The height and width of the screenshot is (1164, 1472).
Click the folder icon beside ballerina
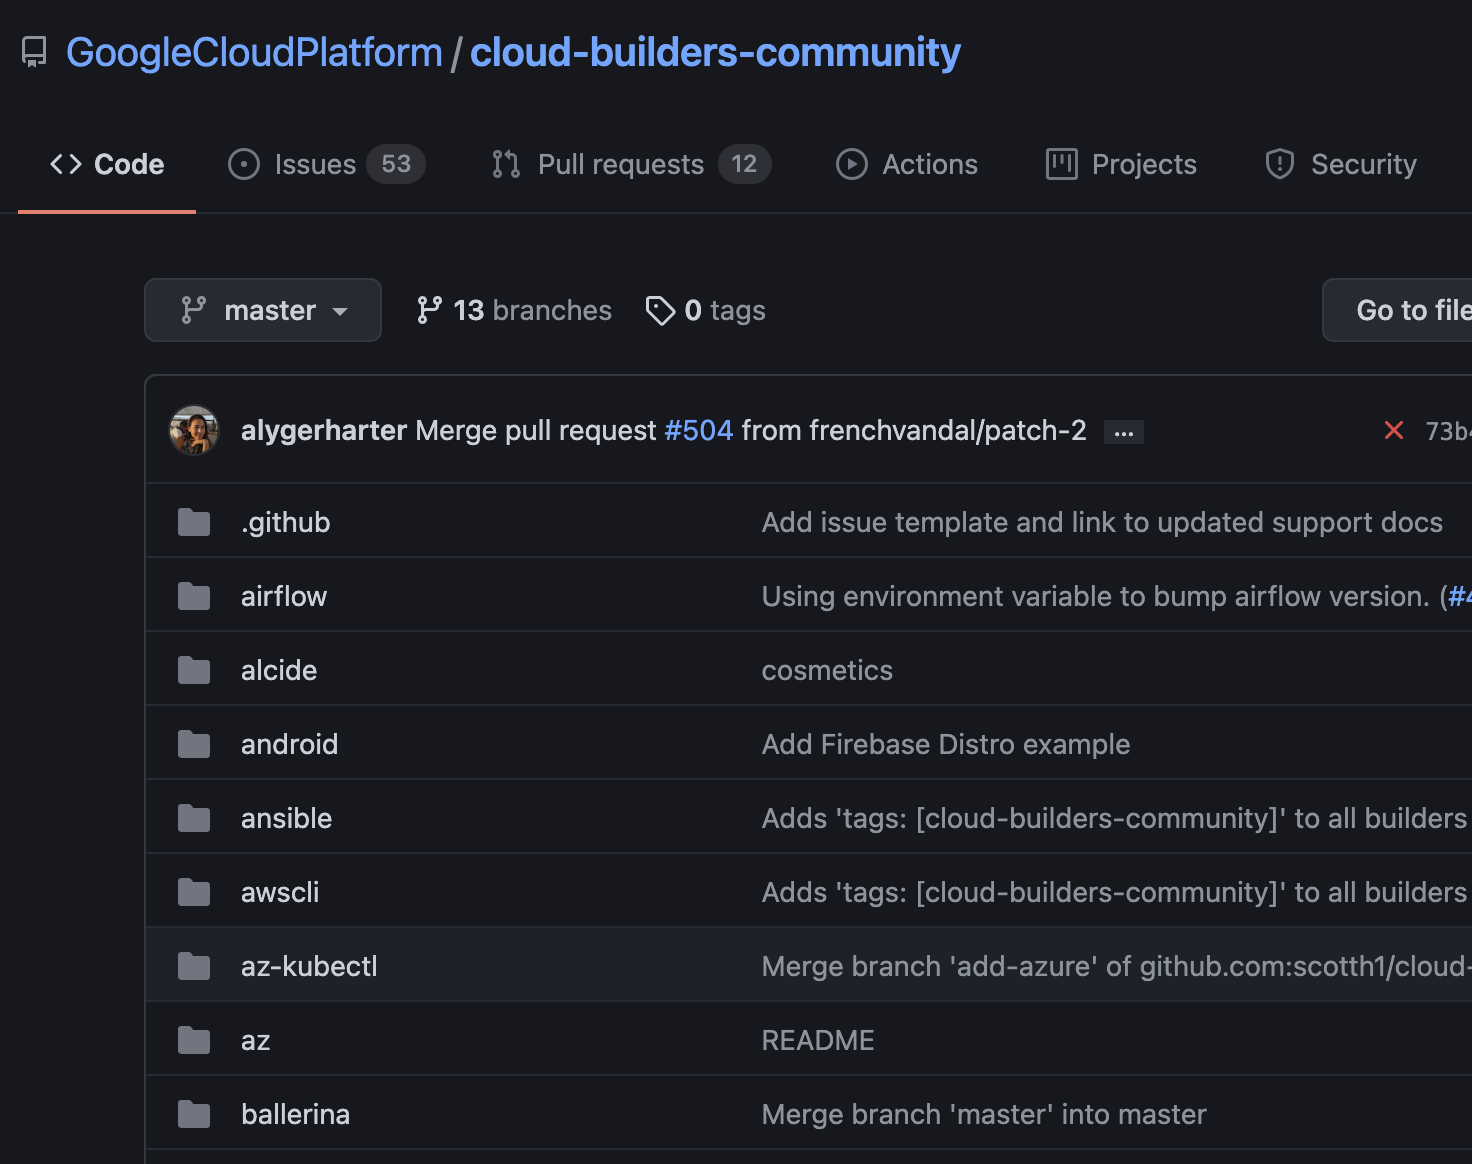point(194,1114)
